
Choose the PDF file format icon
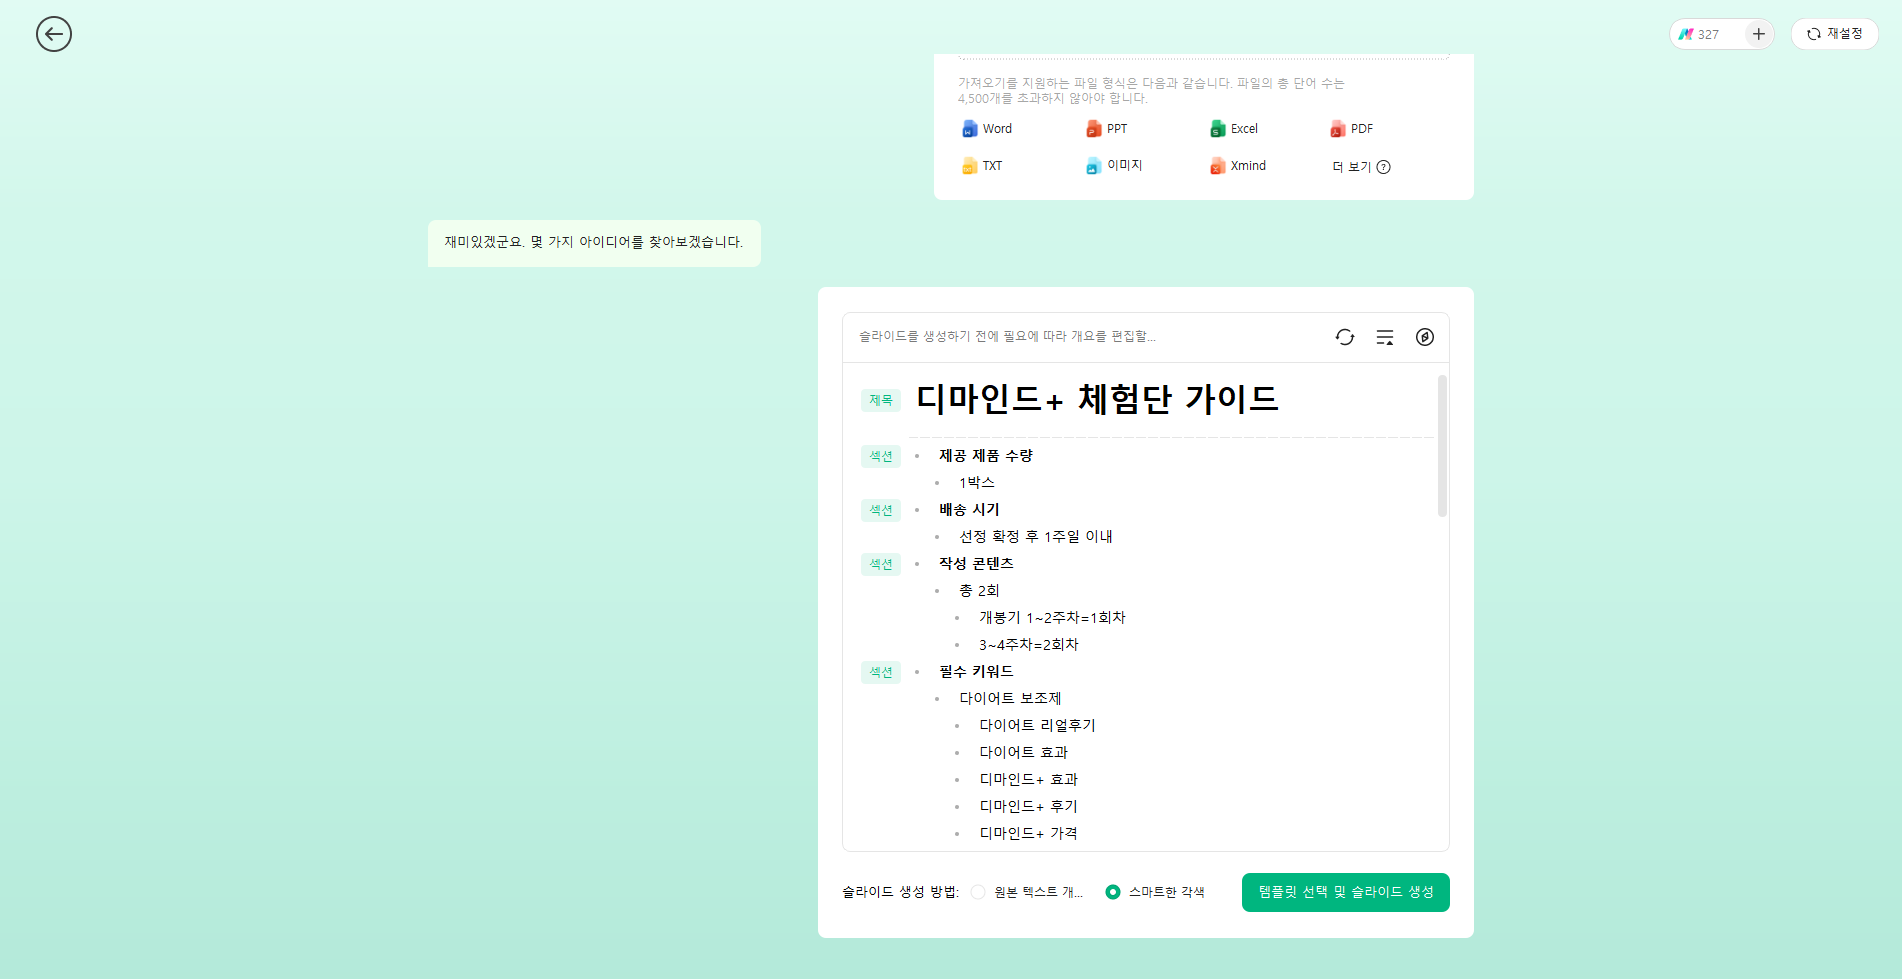click(1337, 129)
